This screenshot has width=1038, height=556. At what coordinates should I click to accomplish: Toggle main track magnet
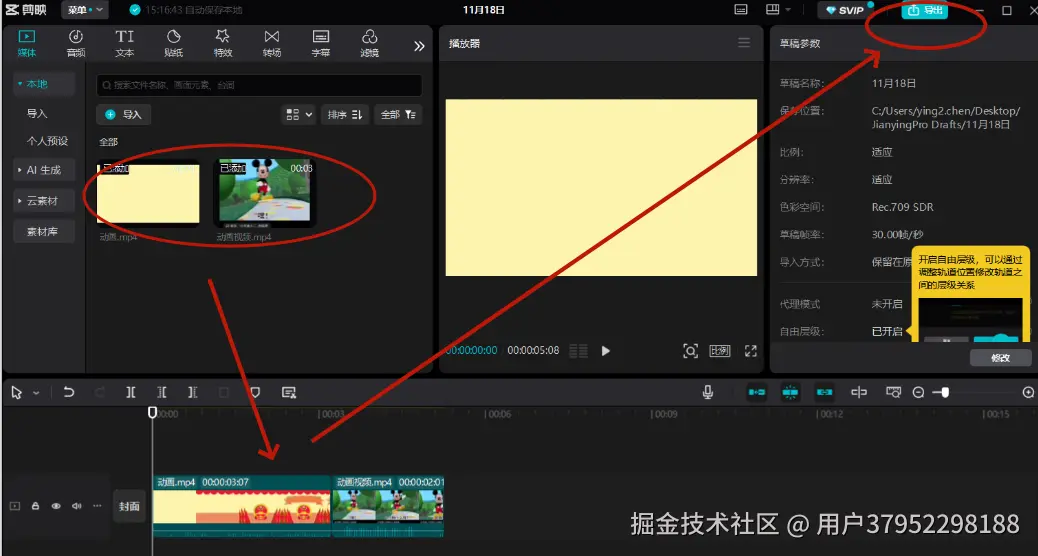757,393
